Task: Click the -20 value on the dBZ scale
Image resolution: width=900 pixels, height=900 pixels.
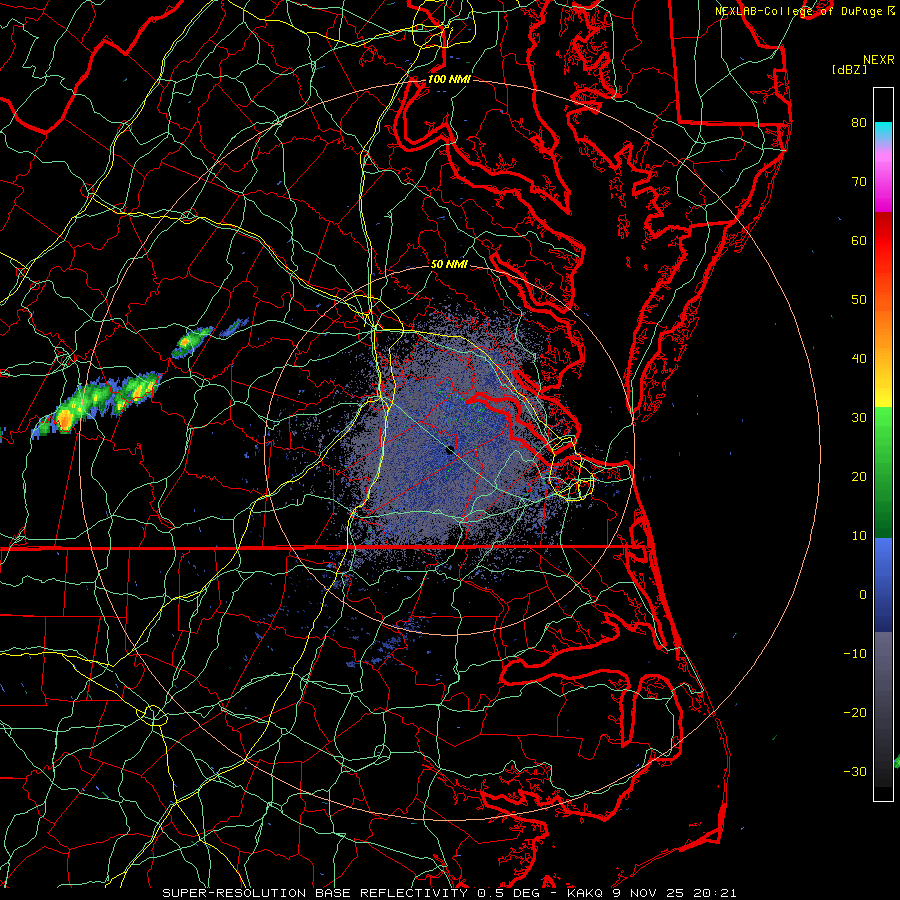Action: point(855,712)
